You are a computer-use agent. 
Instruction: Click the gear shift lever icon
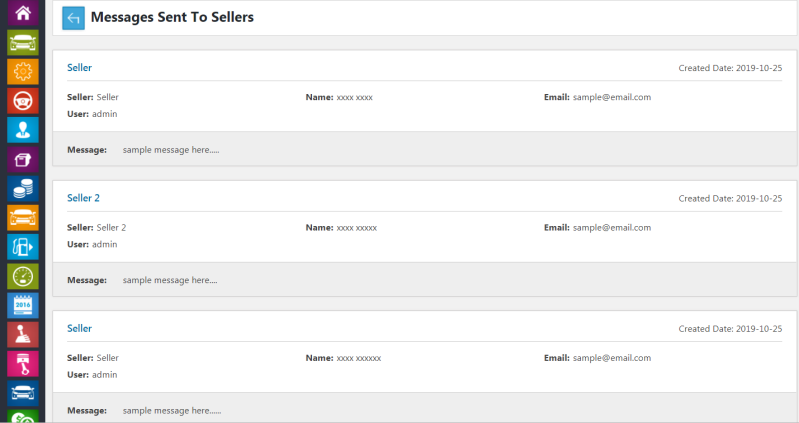coord(22,334)
